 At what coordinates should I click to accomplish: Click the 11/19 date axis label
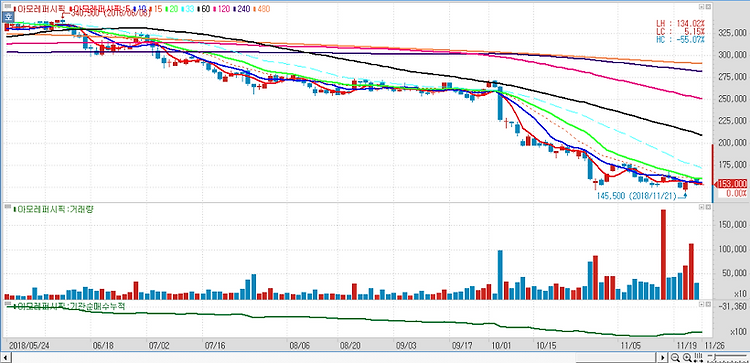point(688,344)
